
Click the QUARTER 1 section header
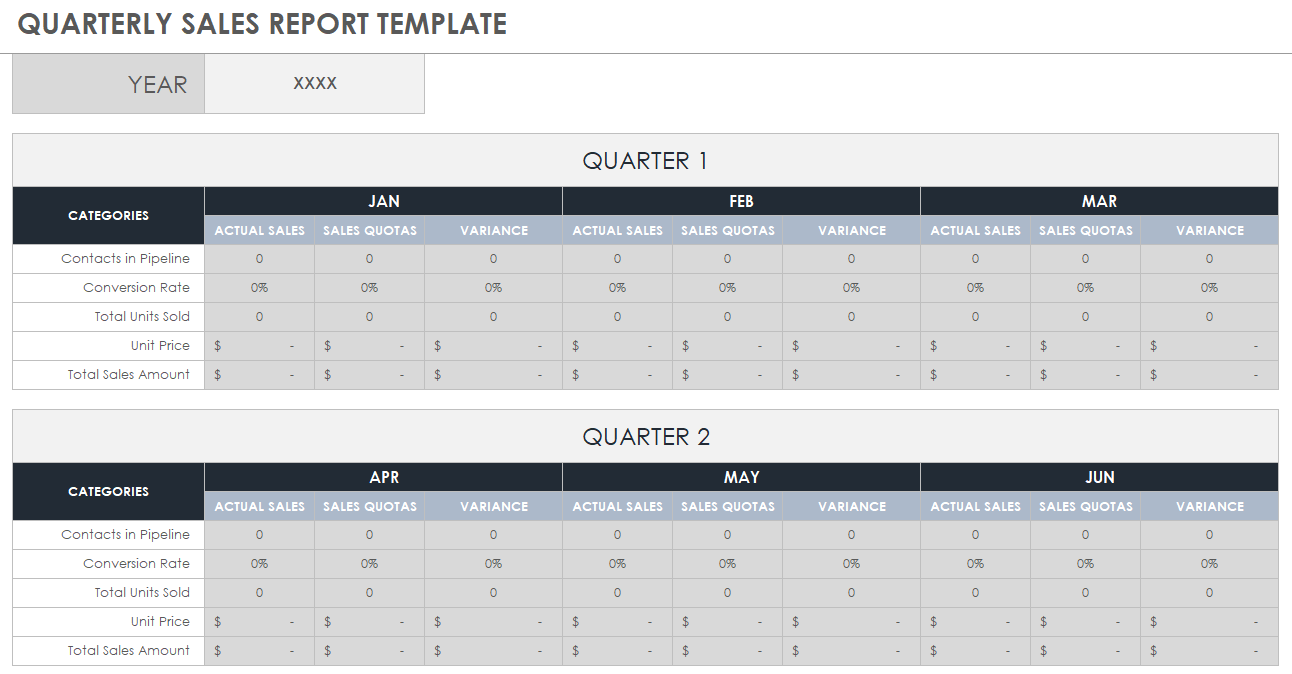pyautogui.click(x=645, y=160)
